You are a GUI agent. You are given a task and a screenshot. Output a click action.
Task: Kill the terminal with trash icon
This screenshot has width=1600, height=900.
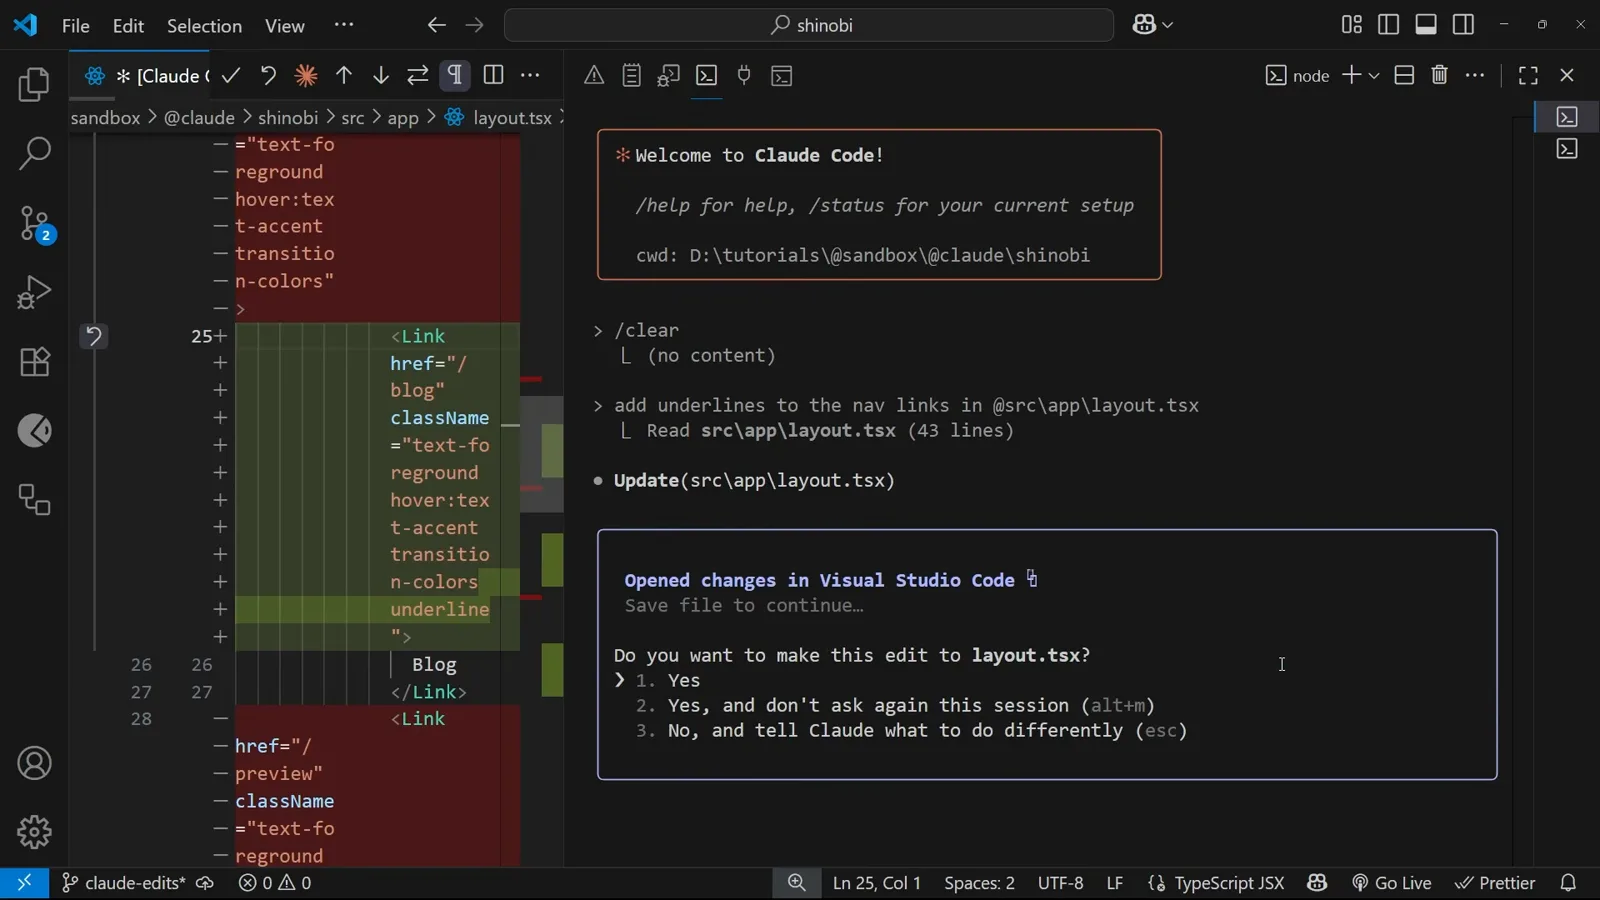[x=1440, y=75]
